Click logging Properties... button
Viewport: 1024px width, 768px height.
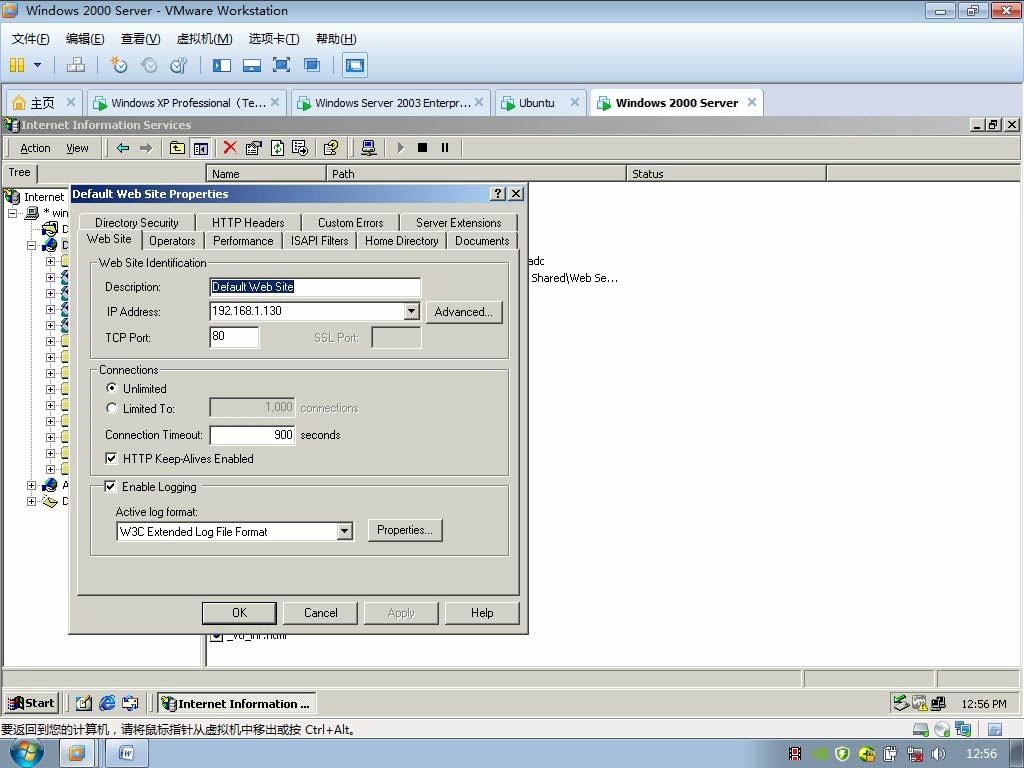pos(405,530)
